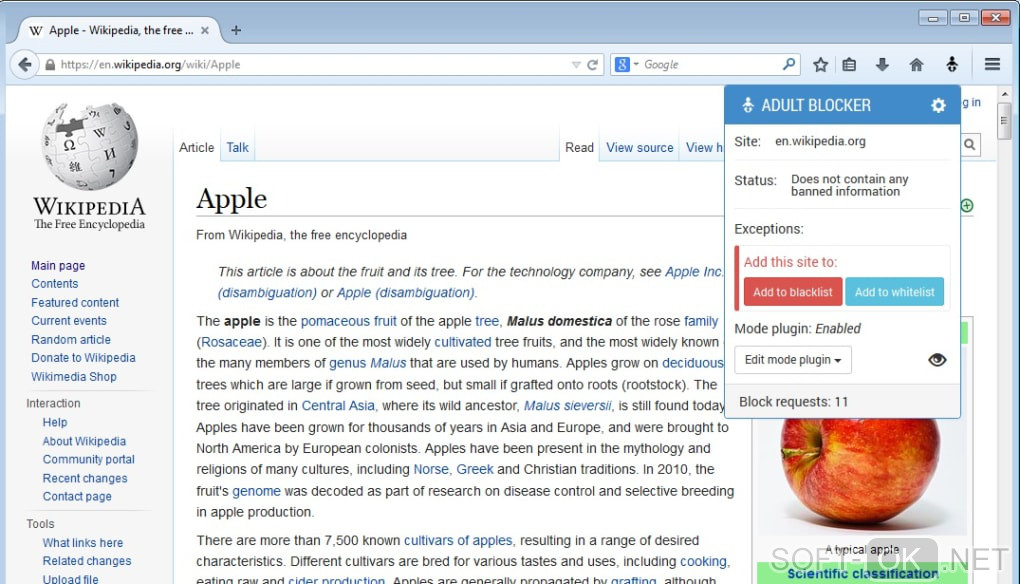Open the Google search engine selector
Image resolution: width=1020 pixels, height=584 pixels.
(626, 64)
